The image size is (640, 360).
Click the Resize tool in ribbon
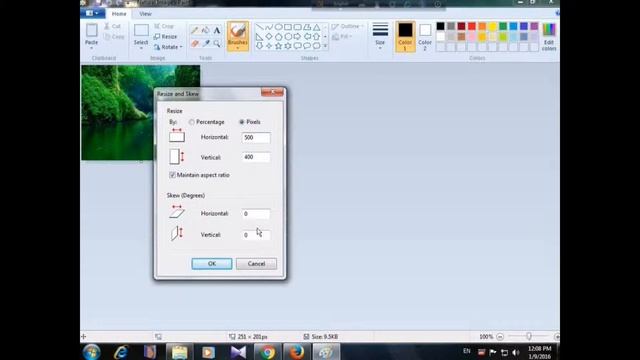tap(165, 37)
